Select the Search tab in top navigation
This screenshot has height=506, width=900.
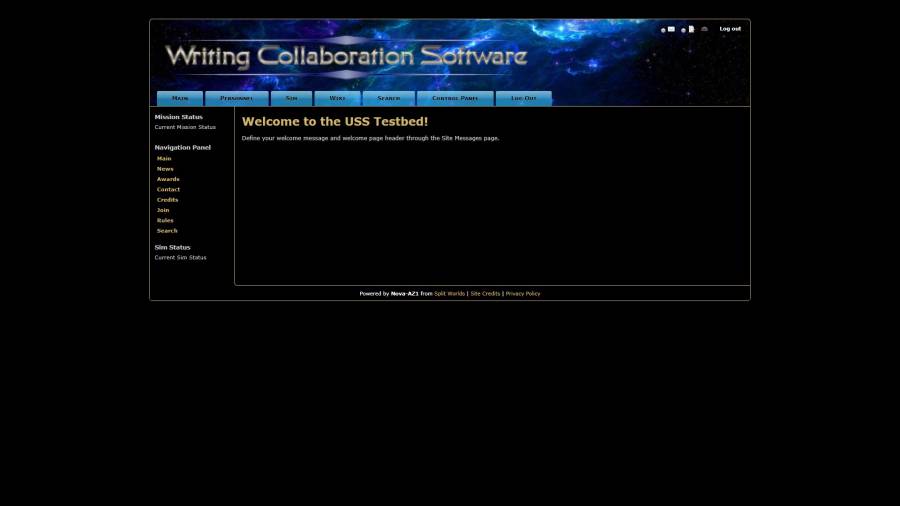(x=389, y=98)
